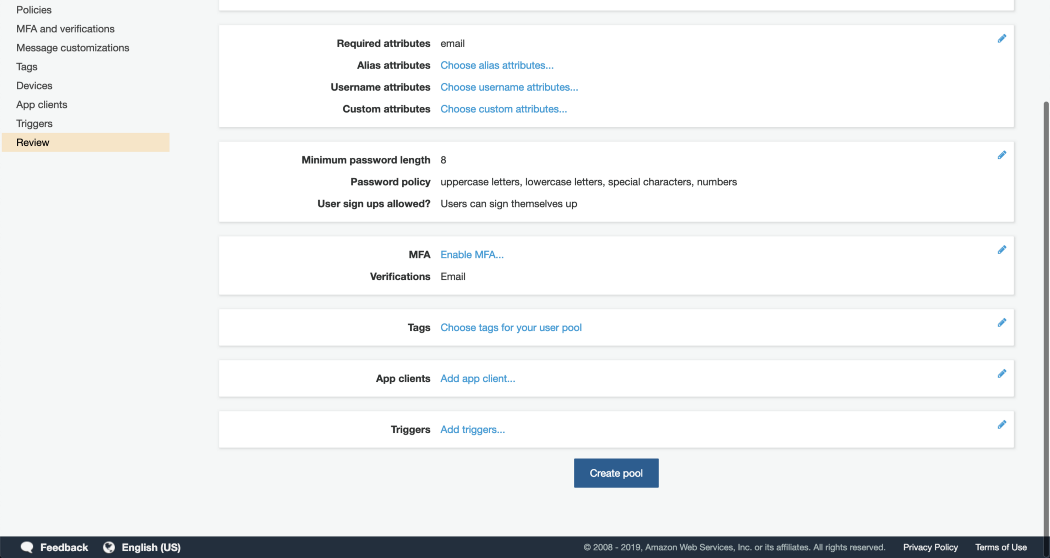This screenshot has width=1050, height=558.
Task: Click Choose tags for your user pool
Action: tap(511, 328)
